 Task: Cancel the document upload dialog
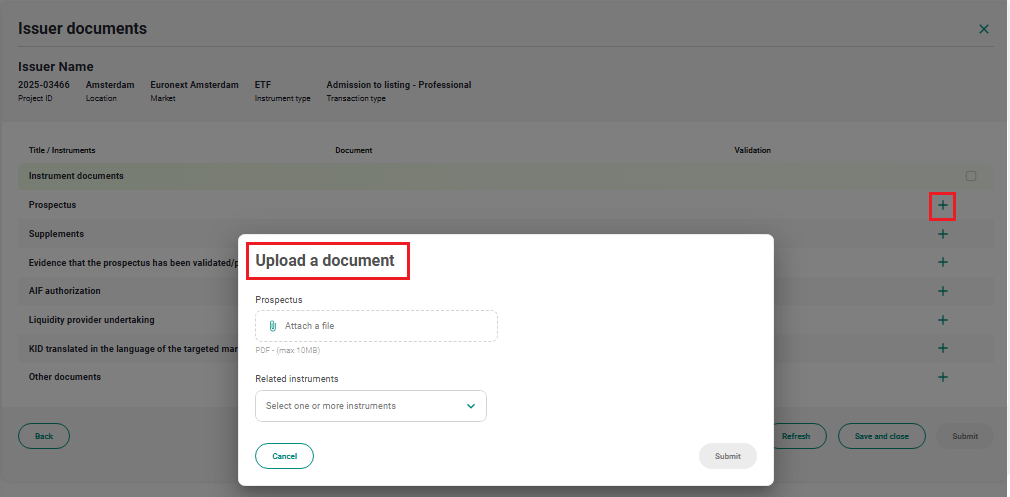[284, 456]
